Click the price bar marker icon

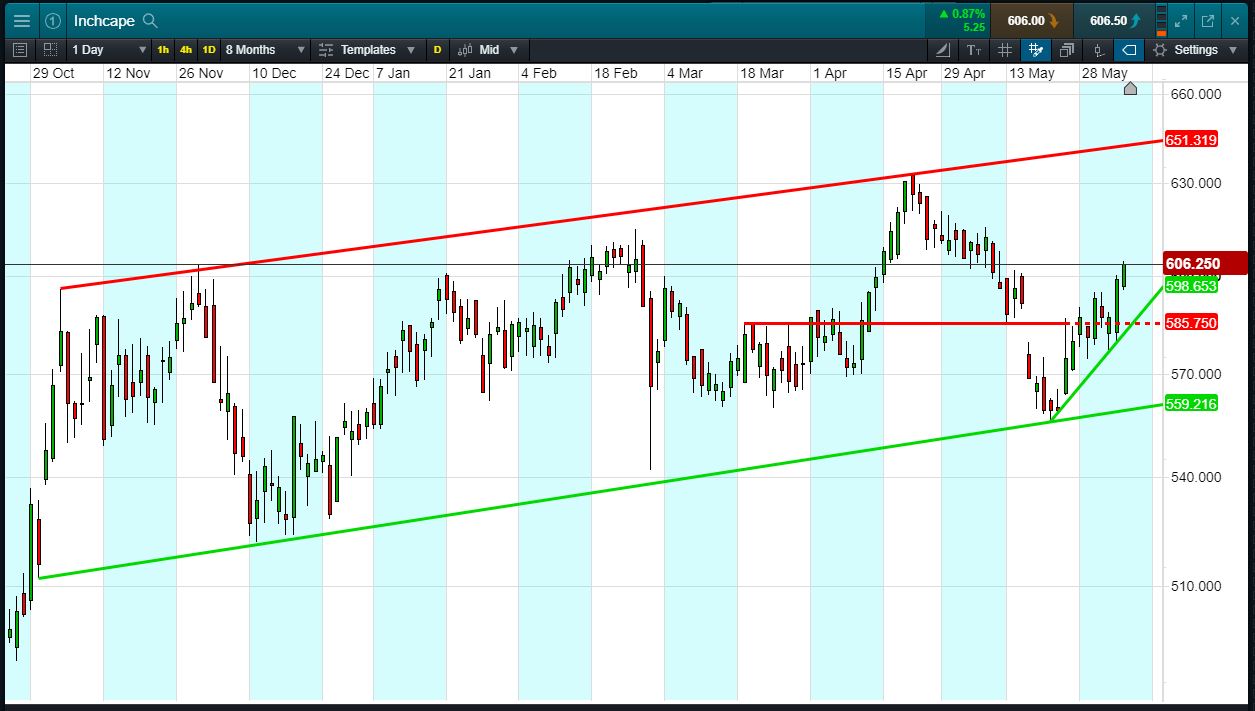tap(1098, 49)
